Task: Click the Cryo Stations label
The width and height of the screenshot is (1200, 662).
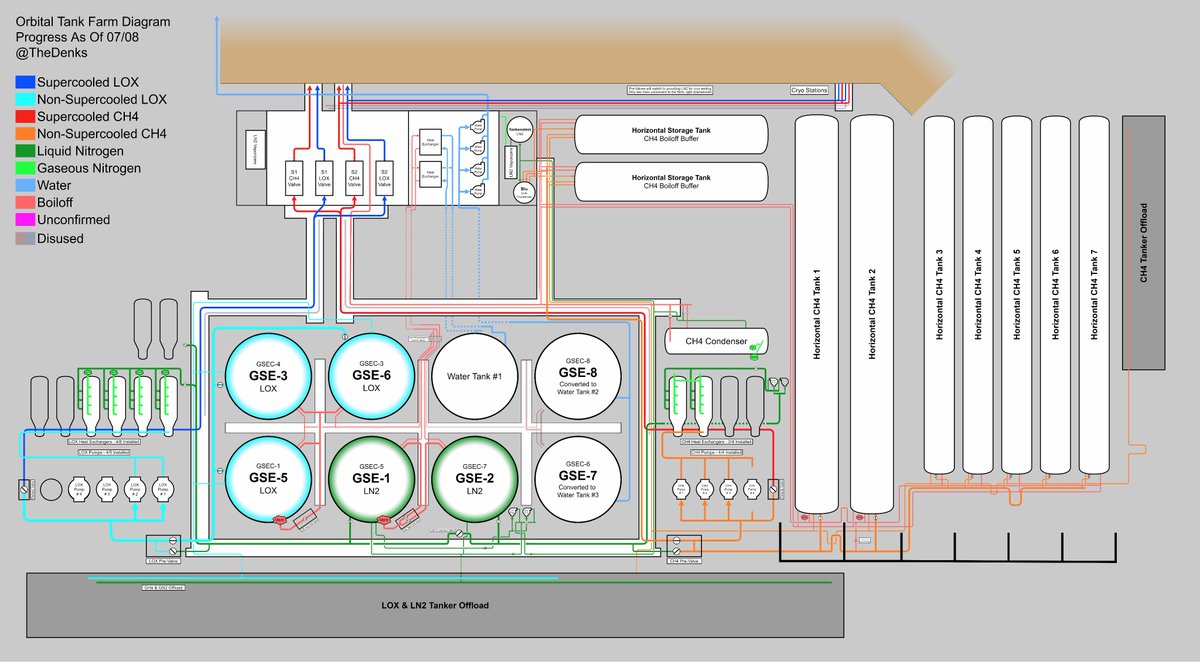Action: tap(810, 91)
